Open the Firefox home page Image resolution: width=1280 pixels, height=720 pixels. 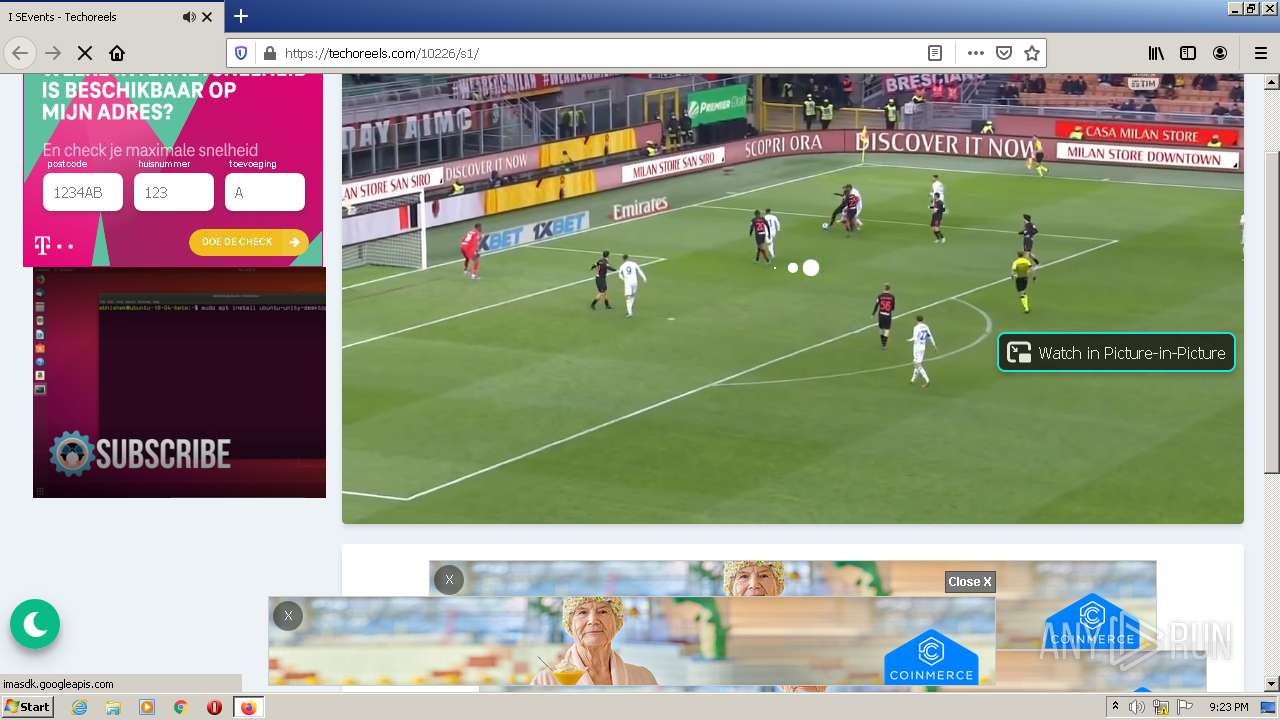[x=117, y=53]
